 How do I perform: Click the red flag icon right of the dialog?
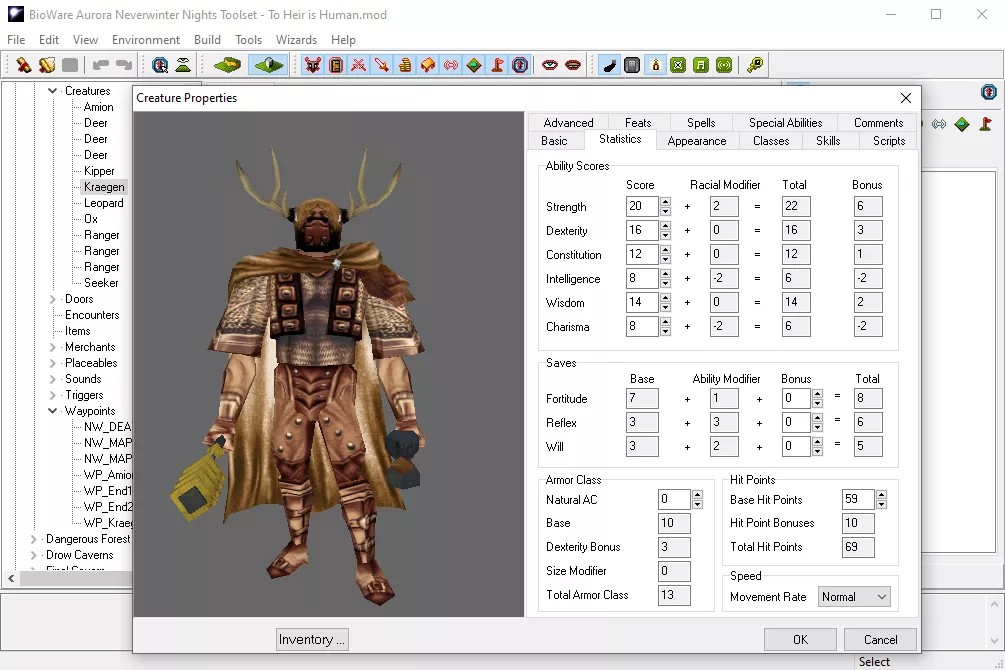point(986,124)
